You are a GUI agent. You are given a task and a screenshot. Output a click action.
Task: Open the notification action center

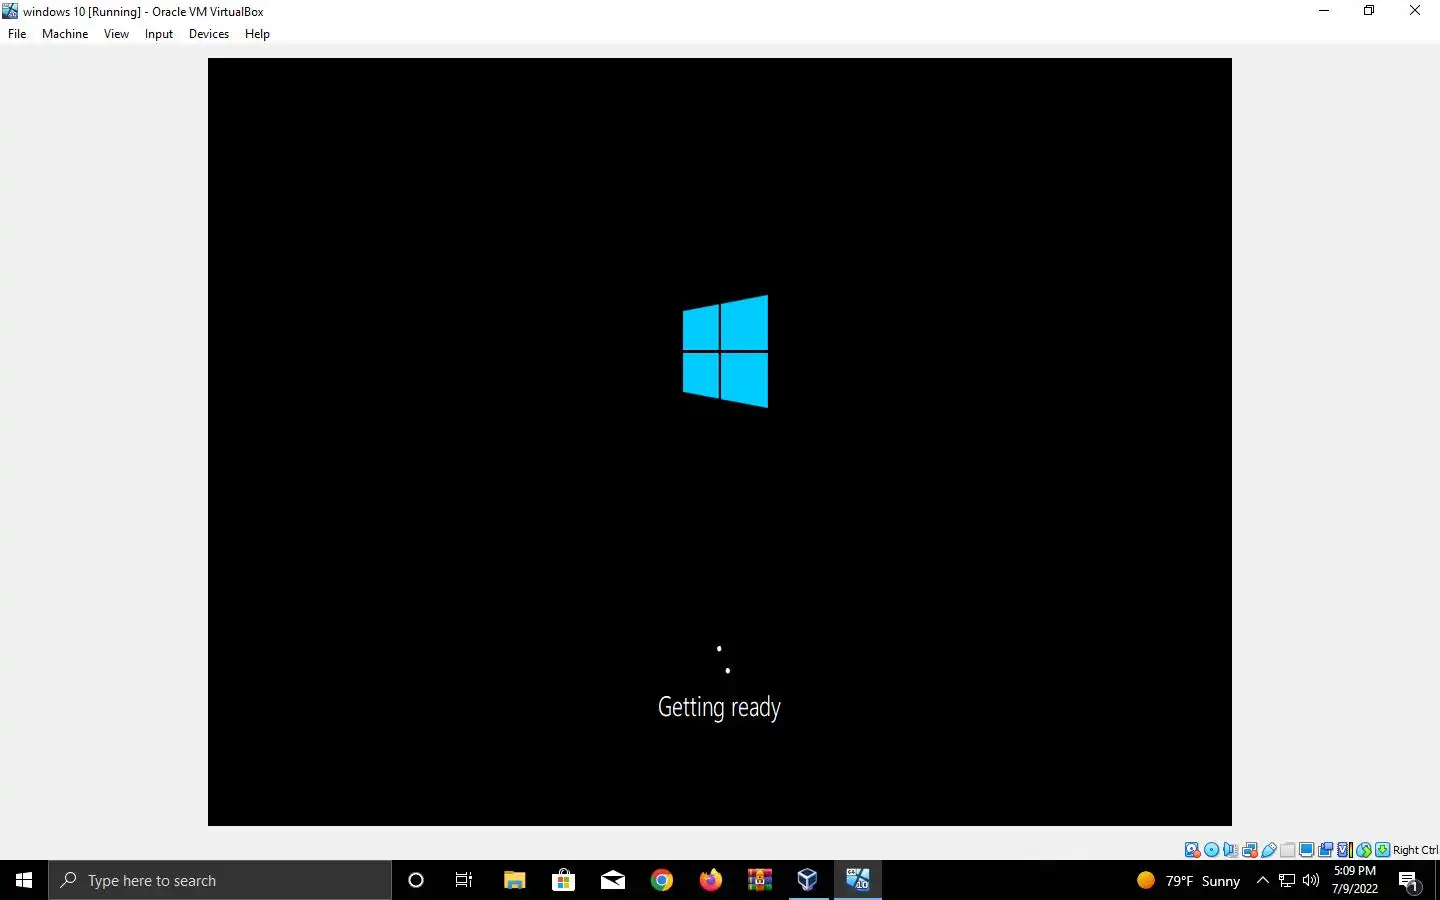1409,881
